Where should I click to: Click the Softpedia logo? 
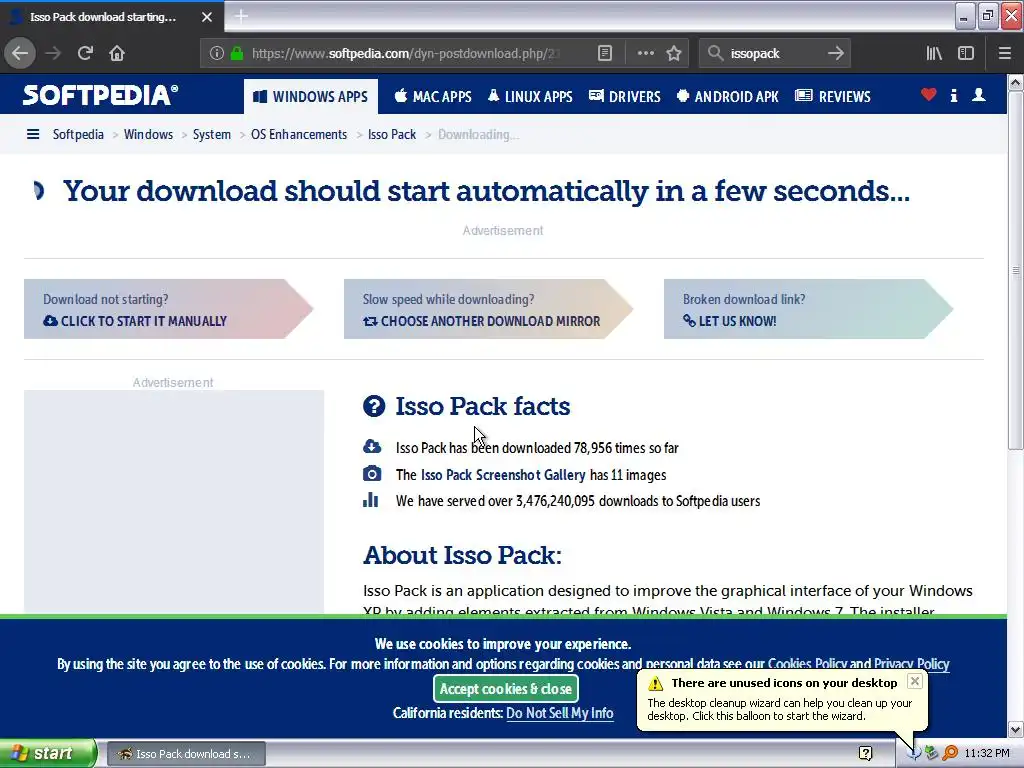coord(100,95)
